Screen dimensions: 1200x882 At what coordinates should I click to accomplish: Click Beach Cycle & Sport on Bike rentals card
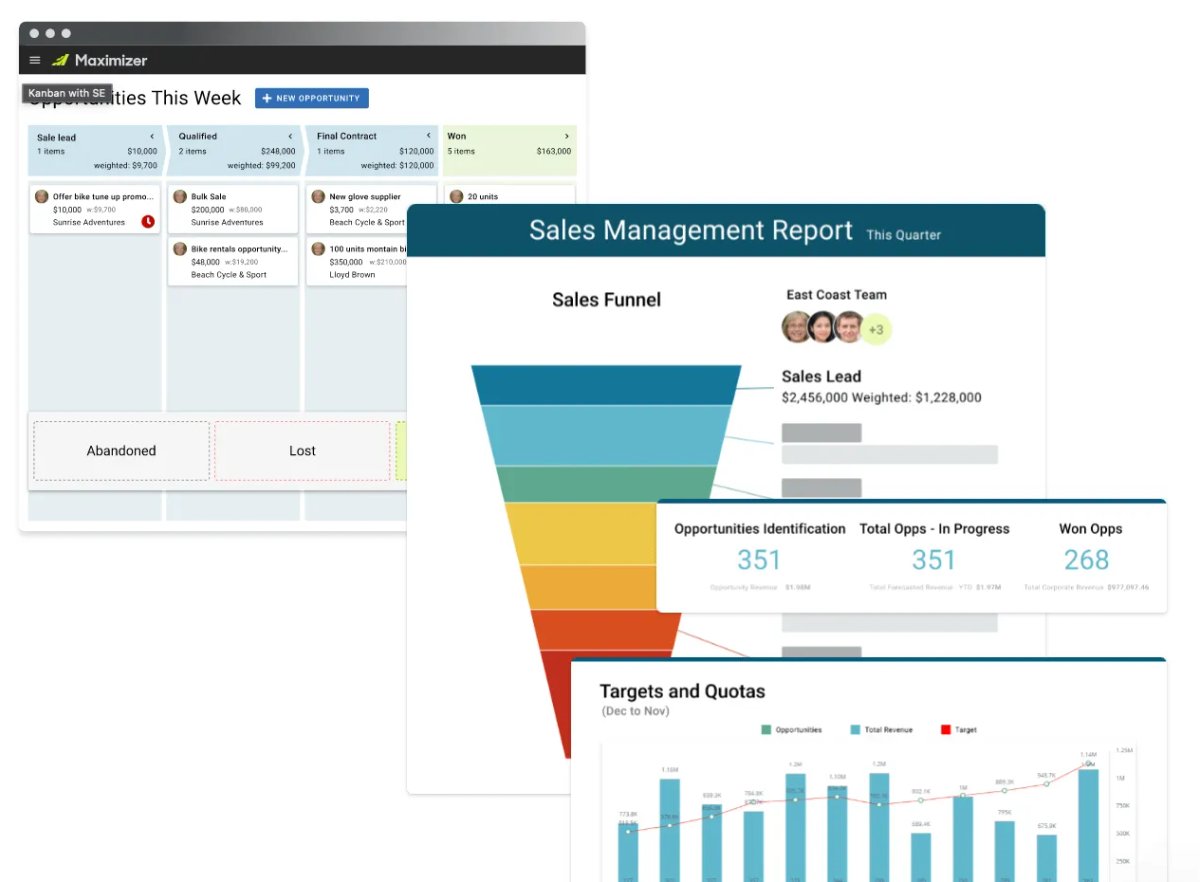tap(229, 274)
